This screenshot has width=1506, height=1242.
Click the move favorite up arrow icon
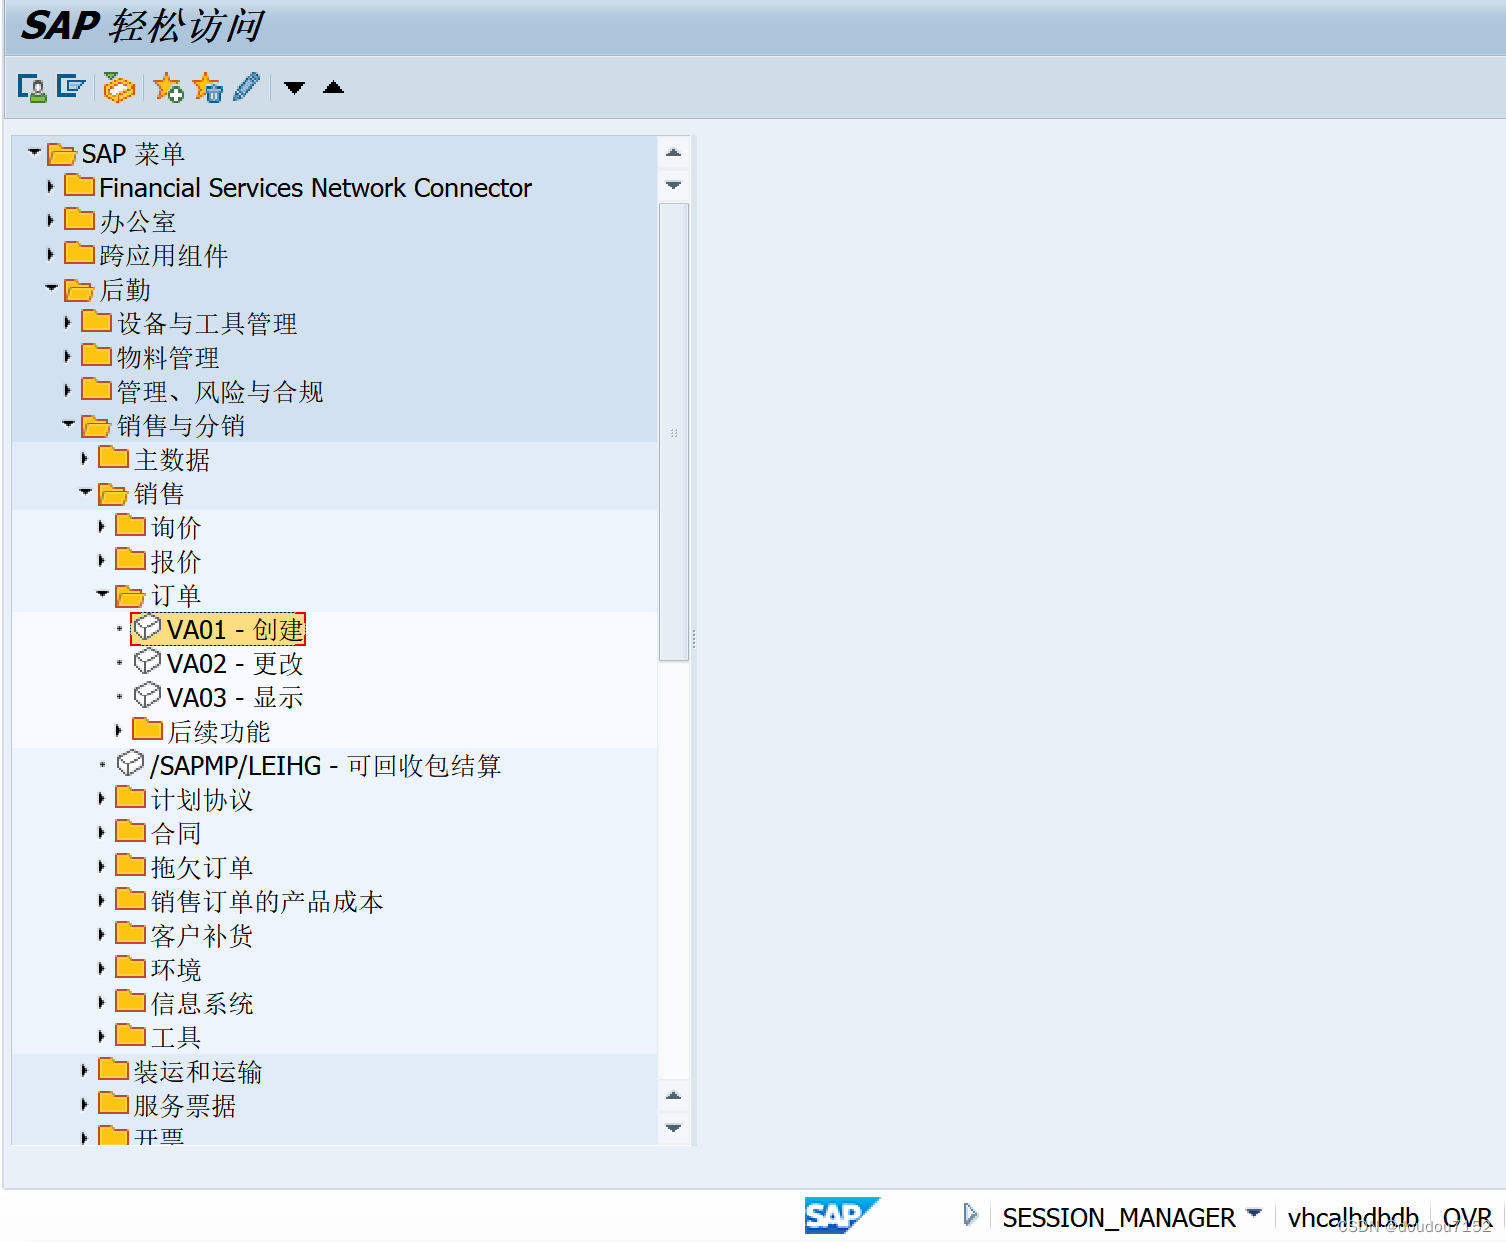point(333,88)
